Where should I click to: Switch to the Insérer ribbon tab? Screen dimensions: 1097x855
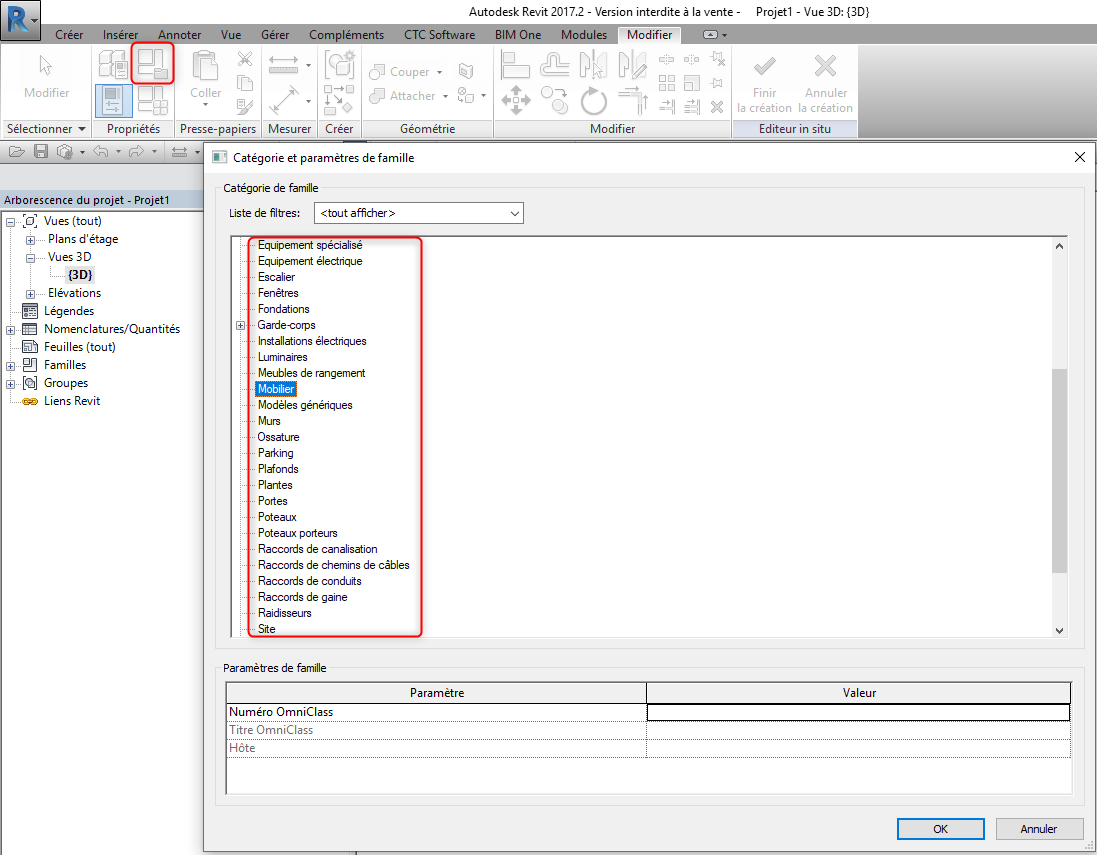(x=121, y=35)
